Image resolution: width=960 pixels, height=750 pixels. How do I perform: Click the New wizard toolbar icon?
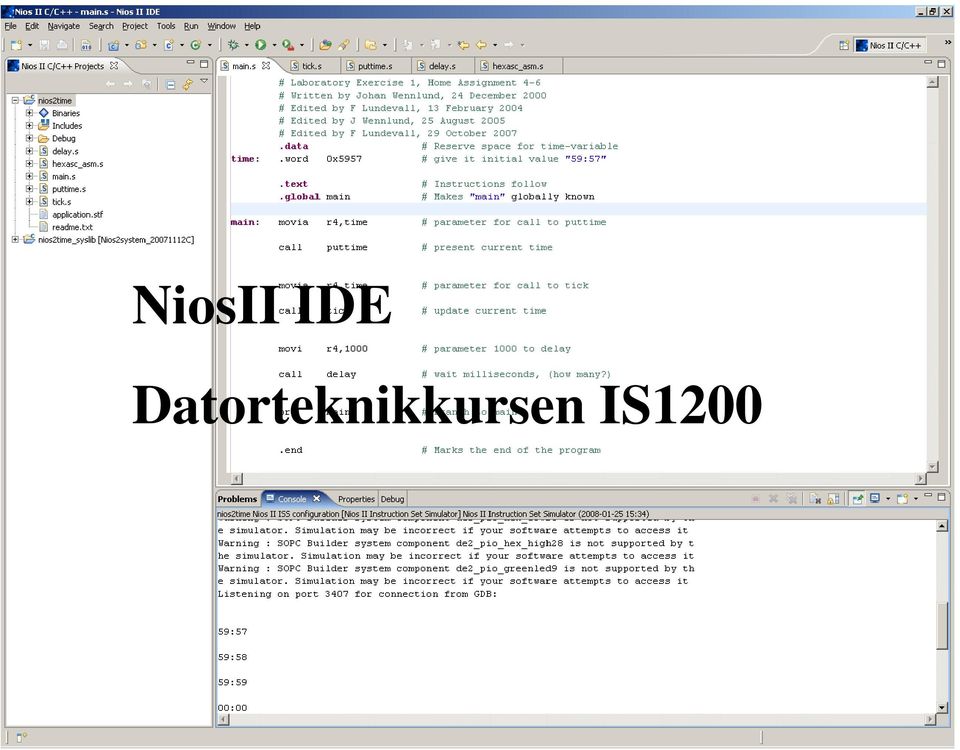coord(17,45)
